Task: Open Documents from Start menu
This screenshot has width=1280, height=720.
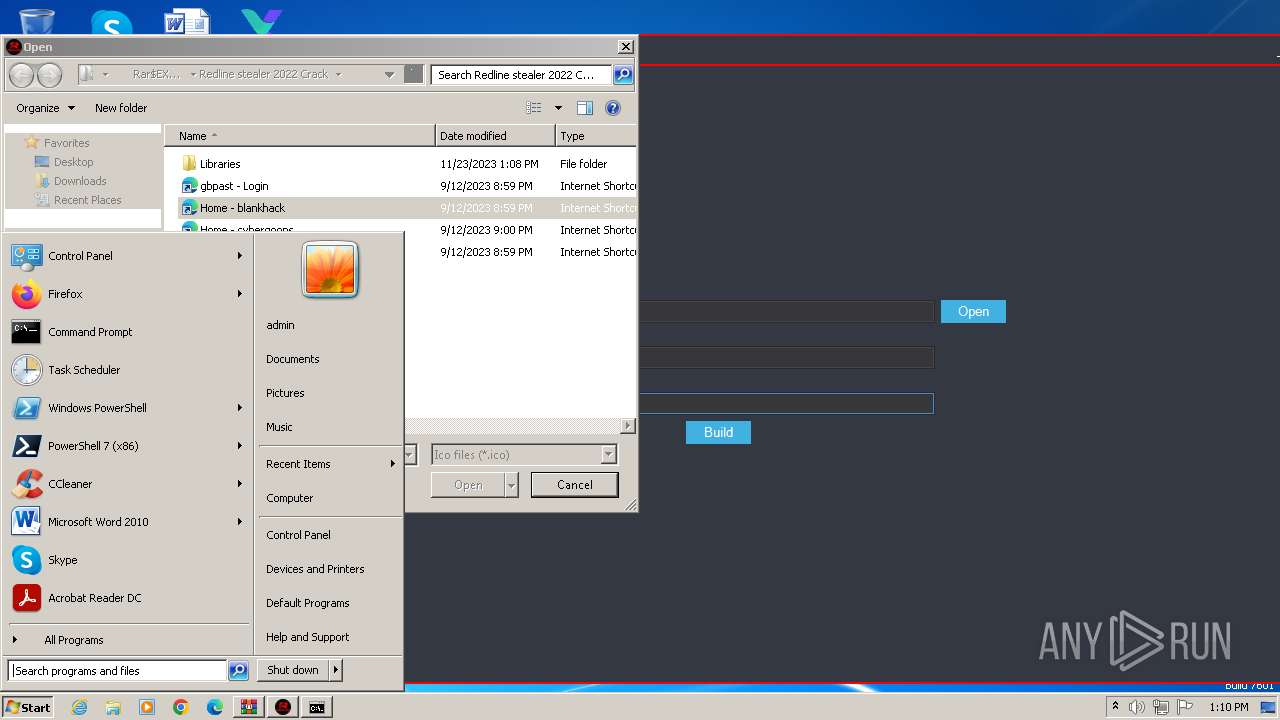Action: coord(292,359)
